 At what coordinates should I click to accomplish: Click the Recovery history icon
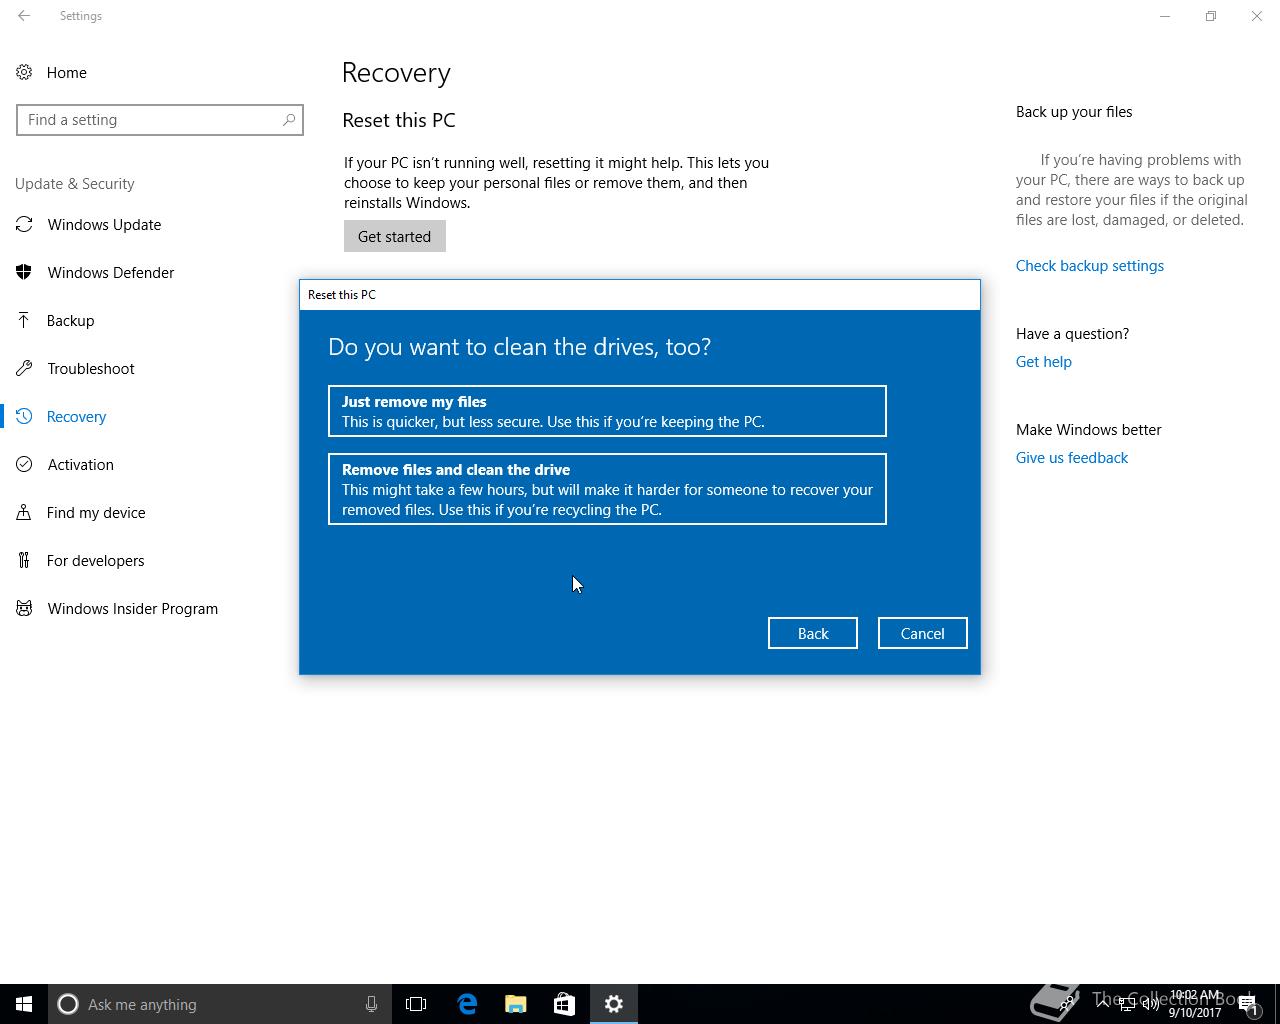tap(24, 416)
